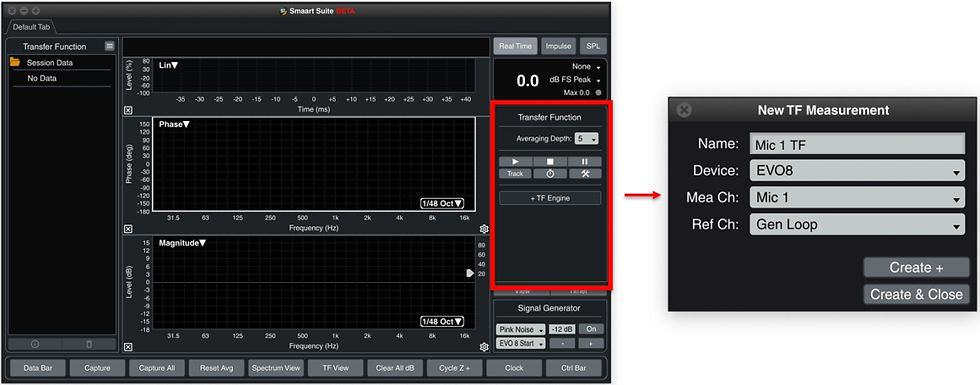Open the Mea Ch Mic 1 dropdown
Viewport: 980px width, 385px height.
click(x=857, y=198)
